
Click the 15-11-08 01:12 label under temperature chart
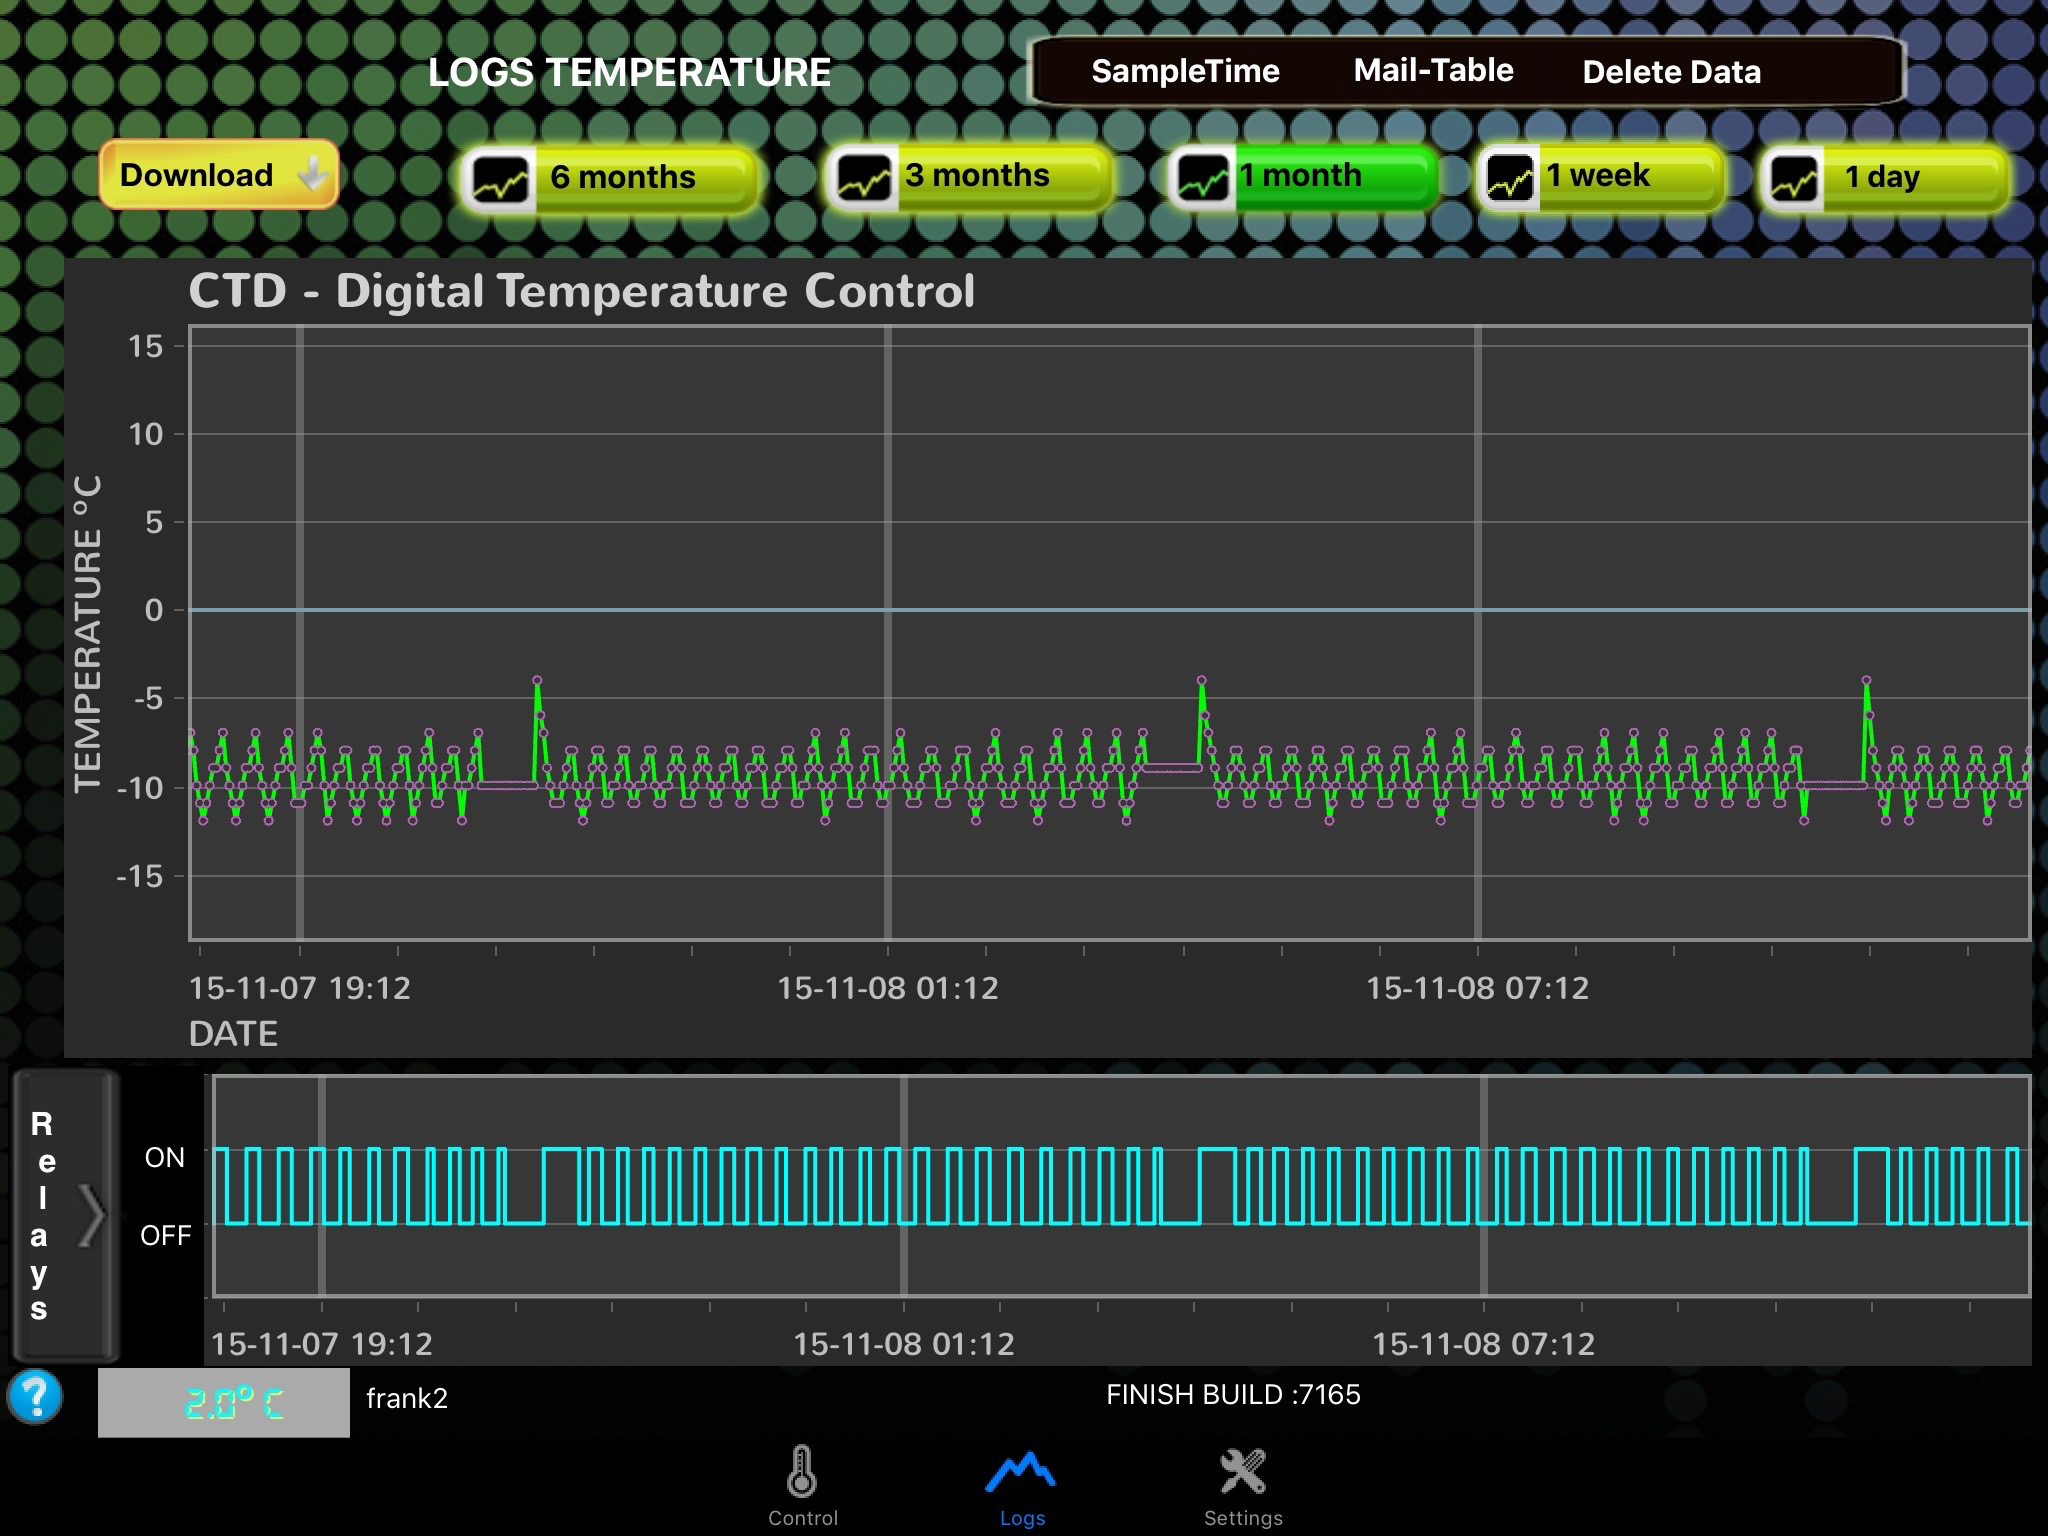[x=888, y=988]
